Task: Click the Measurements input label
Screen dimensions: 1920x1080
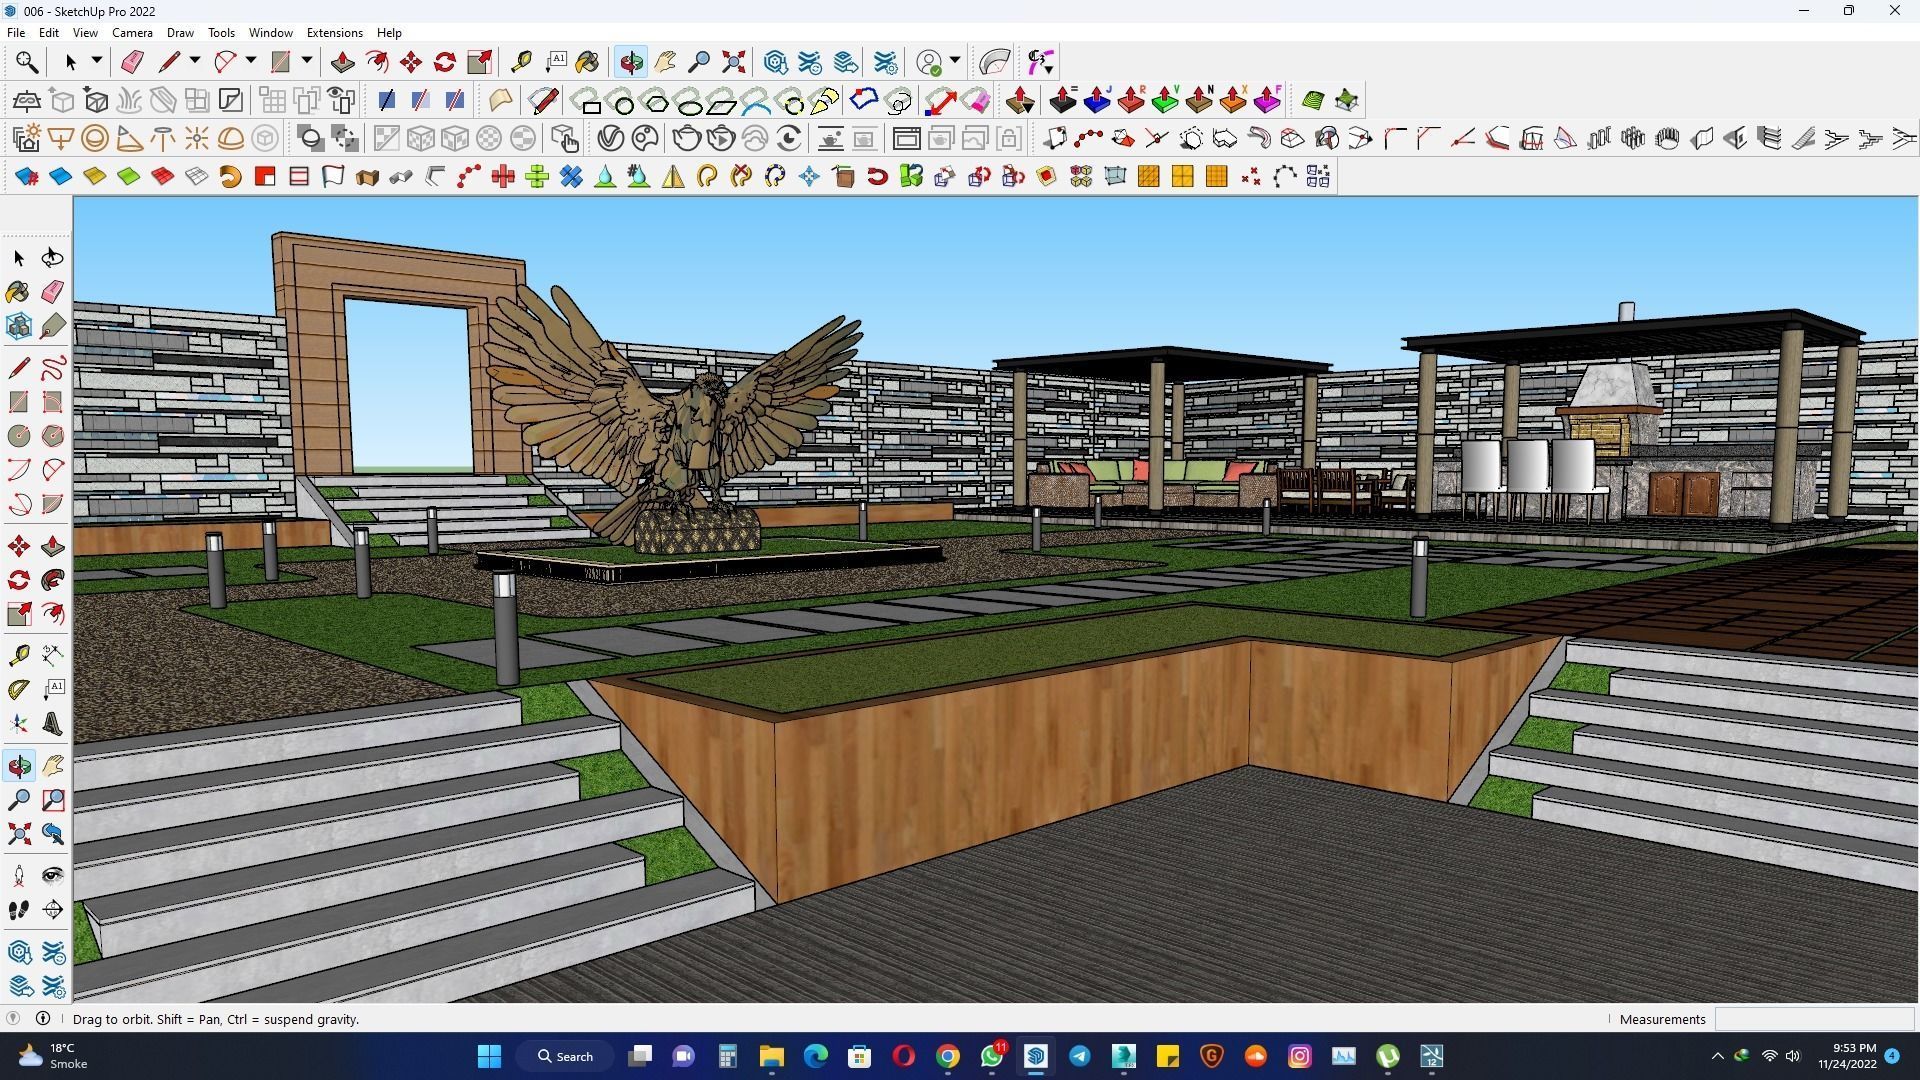Action: pos(1662,1019)
